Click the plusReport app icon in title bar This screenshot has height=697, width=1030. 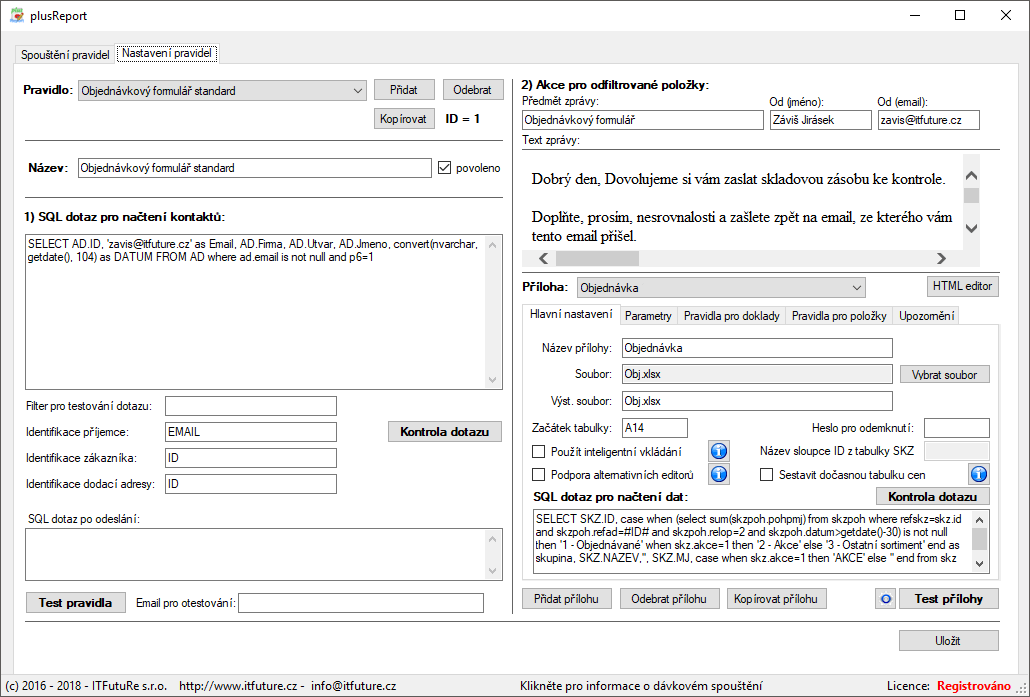[x=16, y=15]
